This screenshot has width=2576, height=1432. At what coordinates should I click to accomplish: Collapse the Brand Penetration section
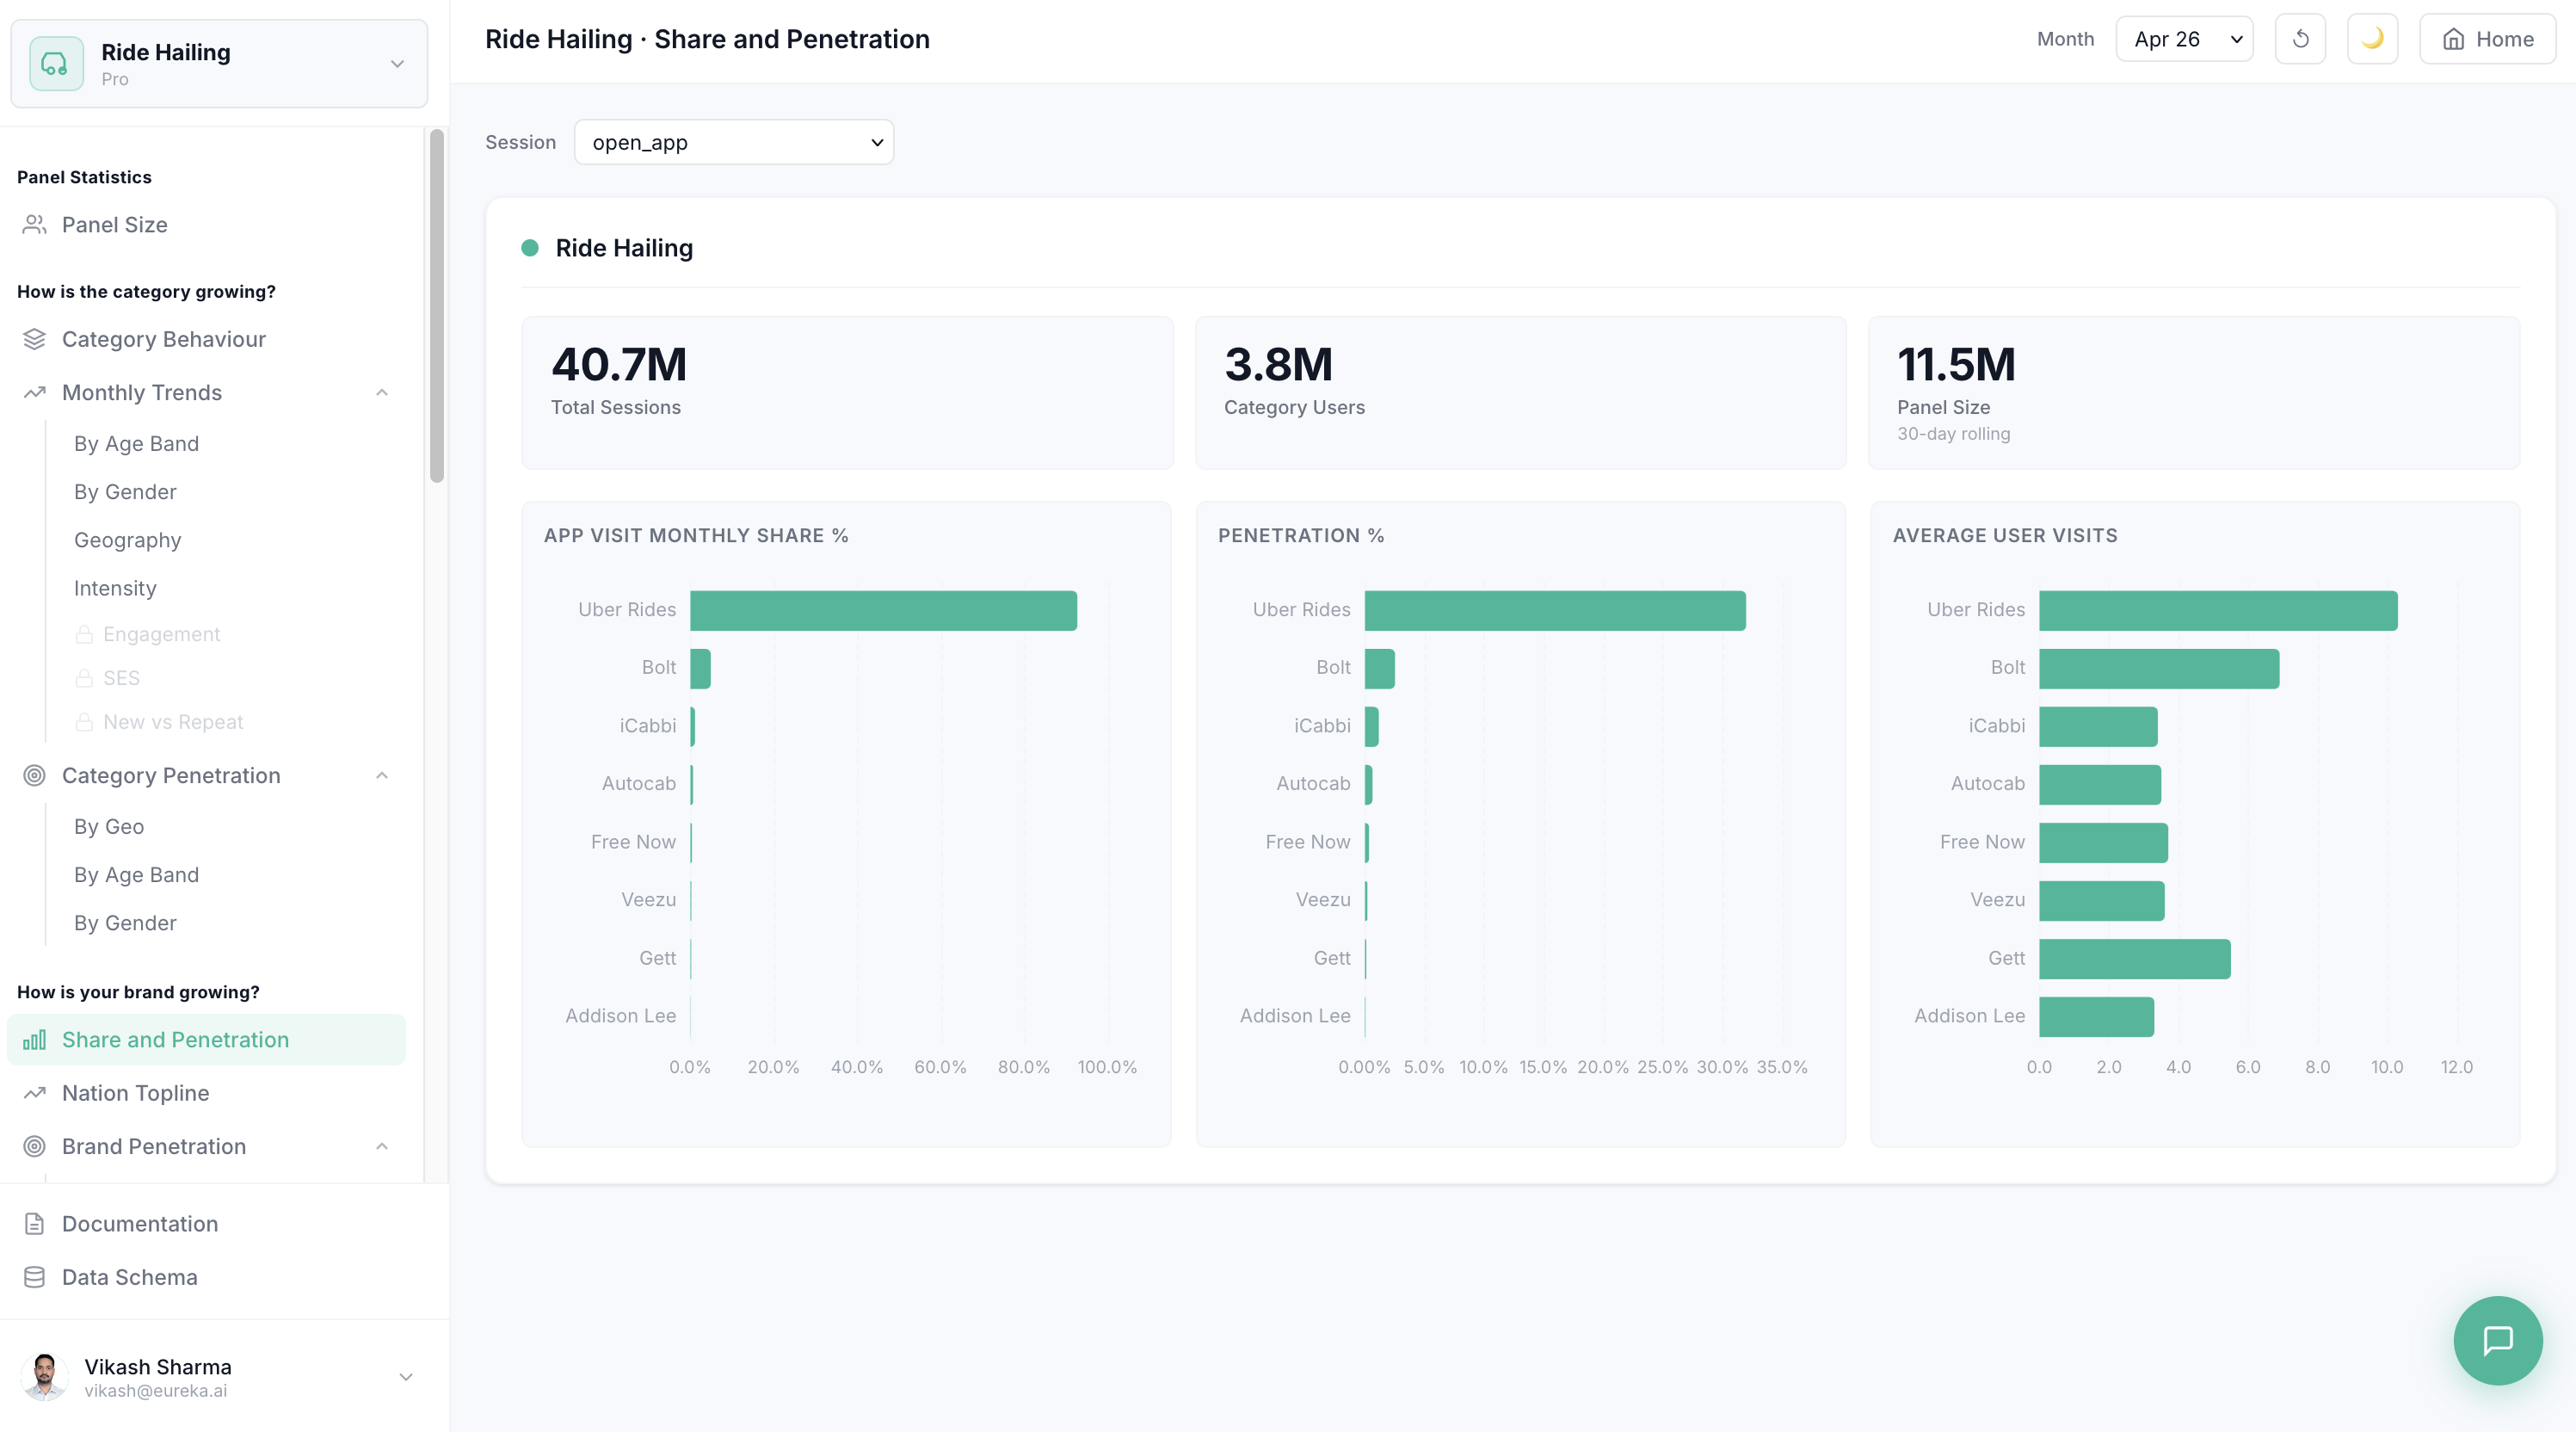pos(382,1147)
